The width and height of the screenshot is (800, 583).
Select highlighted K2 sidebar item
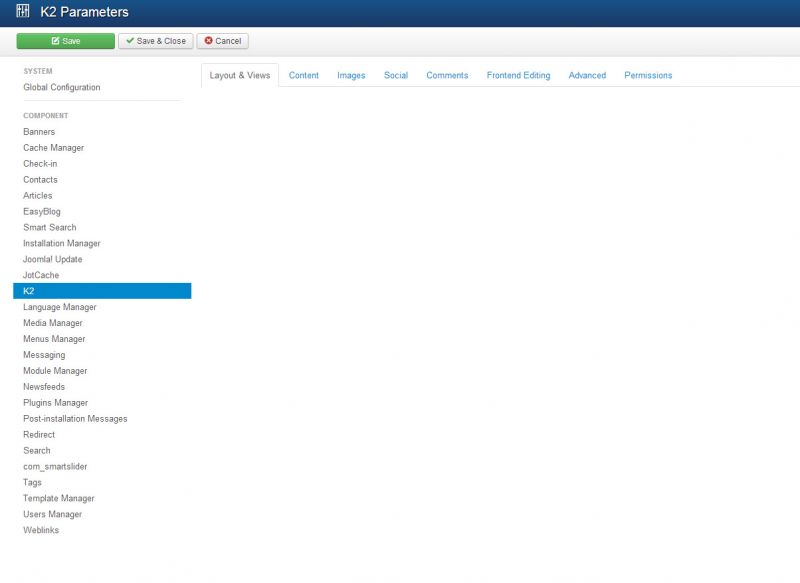tap(102, 291)
